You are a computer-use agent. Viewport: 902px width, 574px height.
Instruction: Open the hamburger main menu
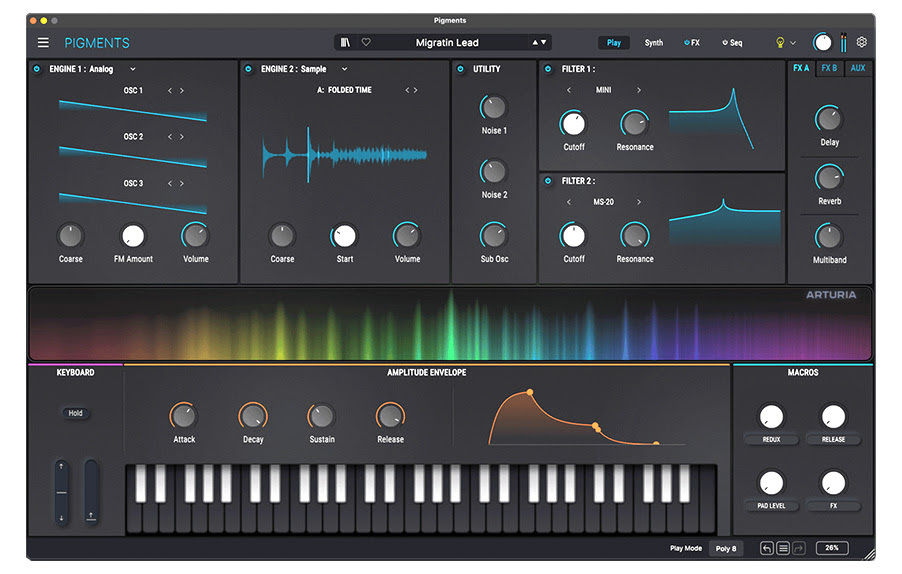point(43,43)
